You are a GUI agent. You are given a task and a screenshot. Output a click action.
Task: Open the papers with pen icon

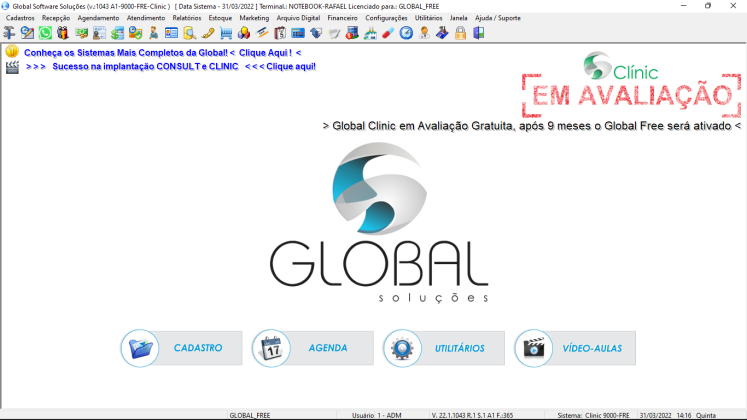click(x=334, y=33)
